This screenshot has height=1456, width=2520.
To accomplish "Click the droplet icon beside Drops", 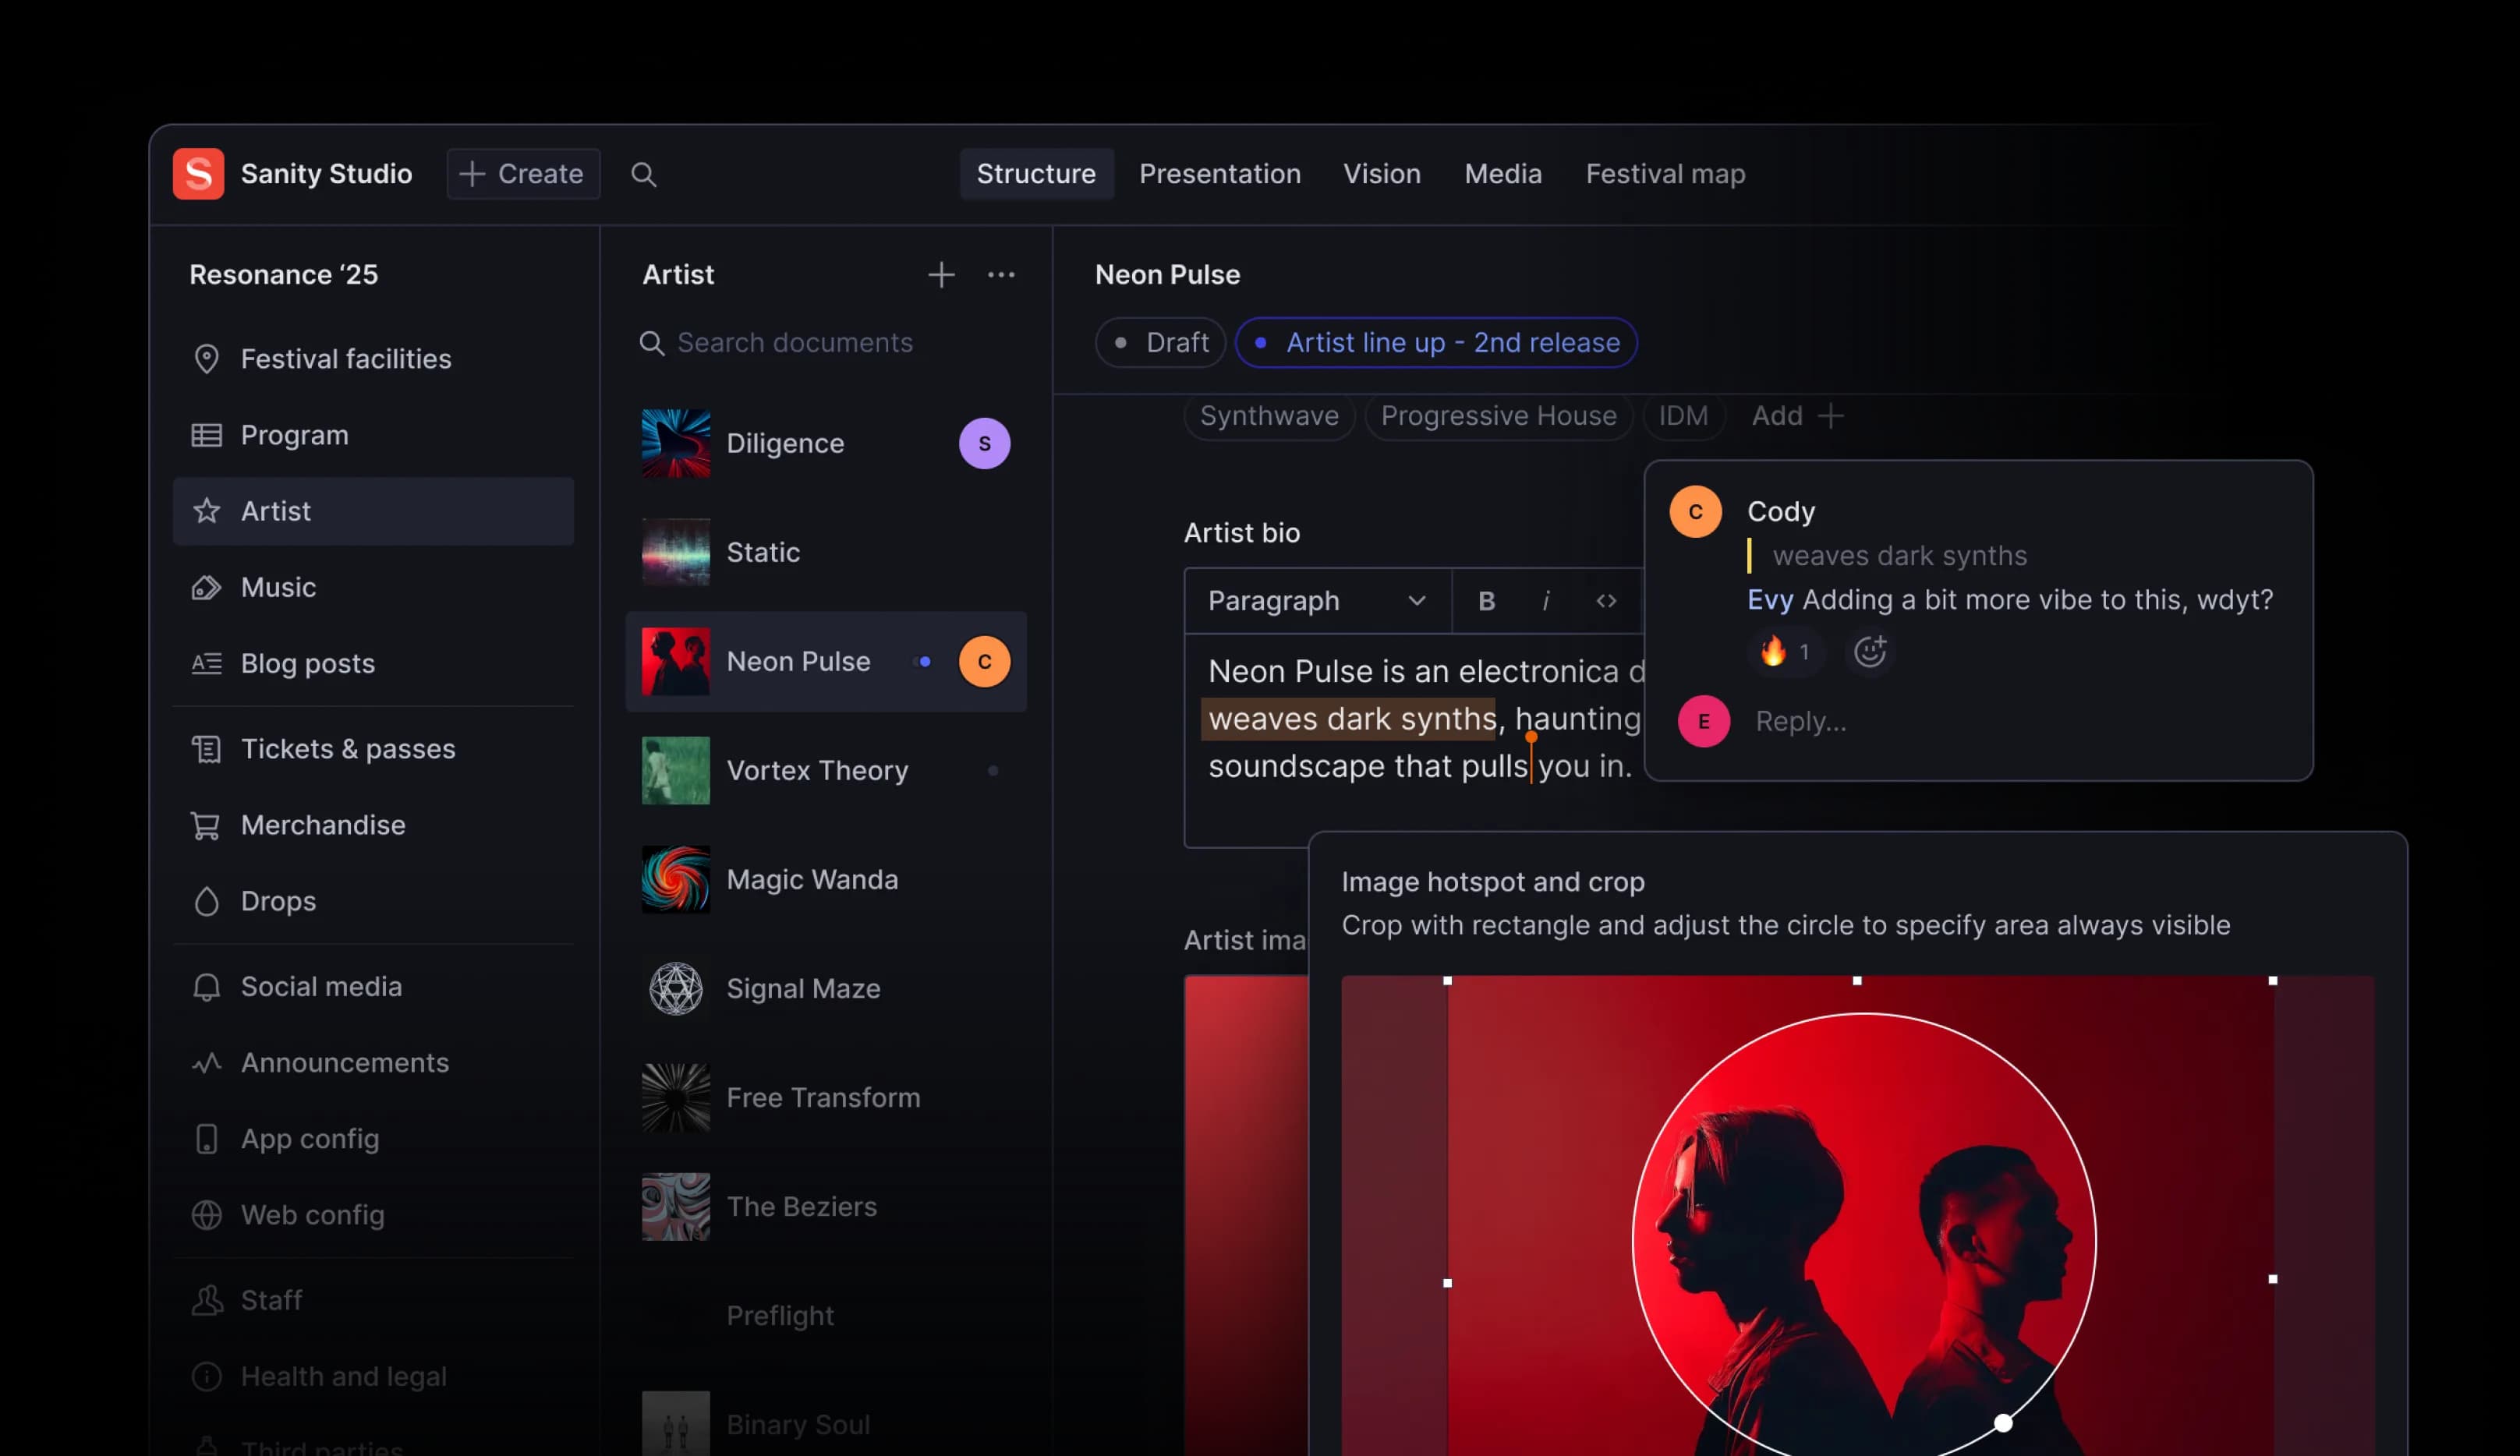I will point(206,902).
